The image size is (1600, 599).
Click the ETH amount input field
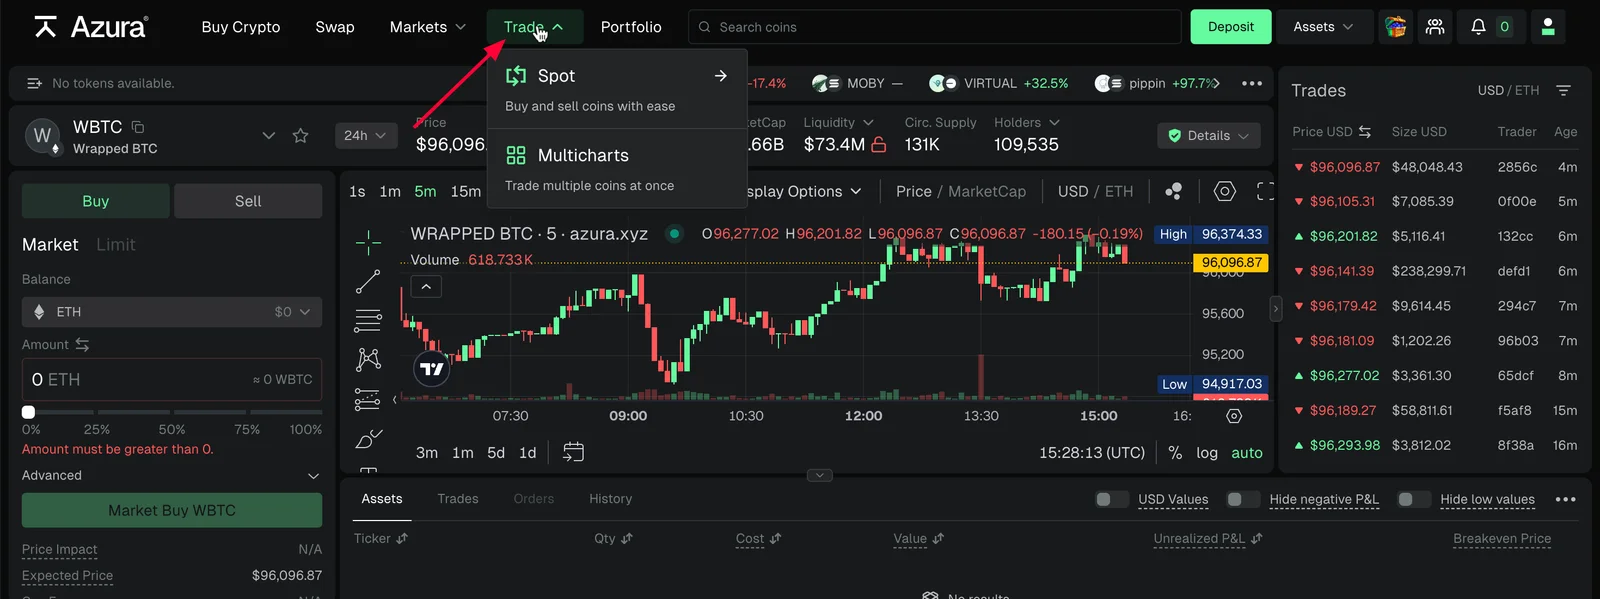[172, 380]
